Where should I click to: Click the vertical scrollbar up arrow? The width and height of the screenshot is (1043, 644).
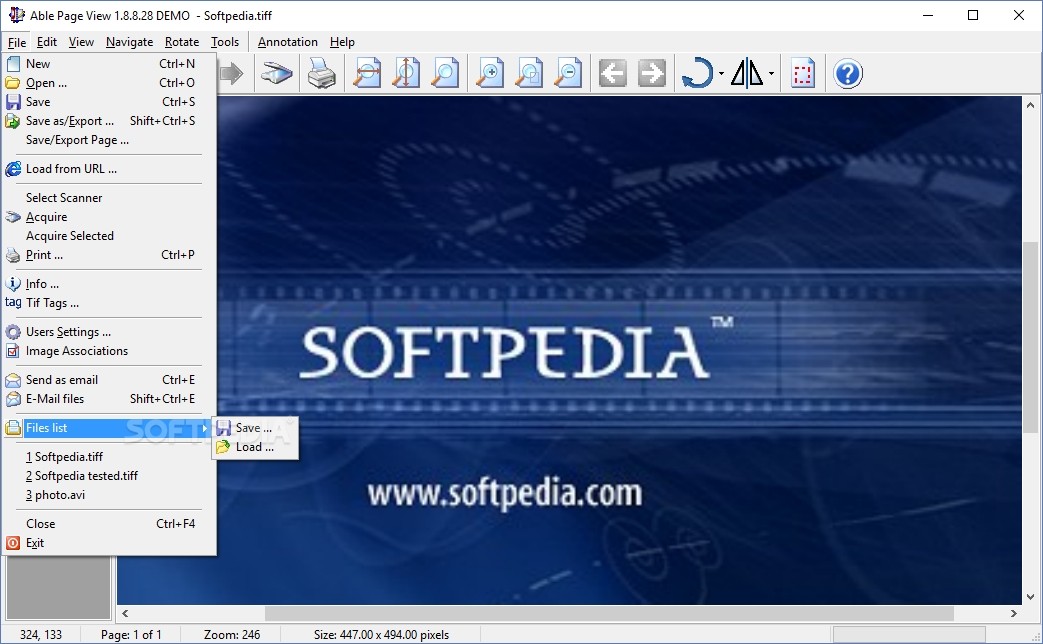click(1030, 104)
